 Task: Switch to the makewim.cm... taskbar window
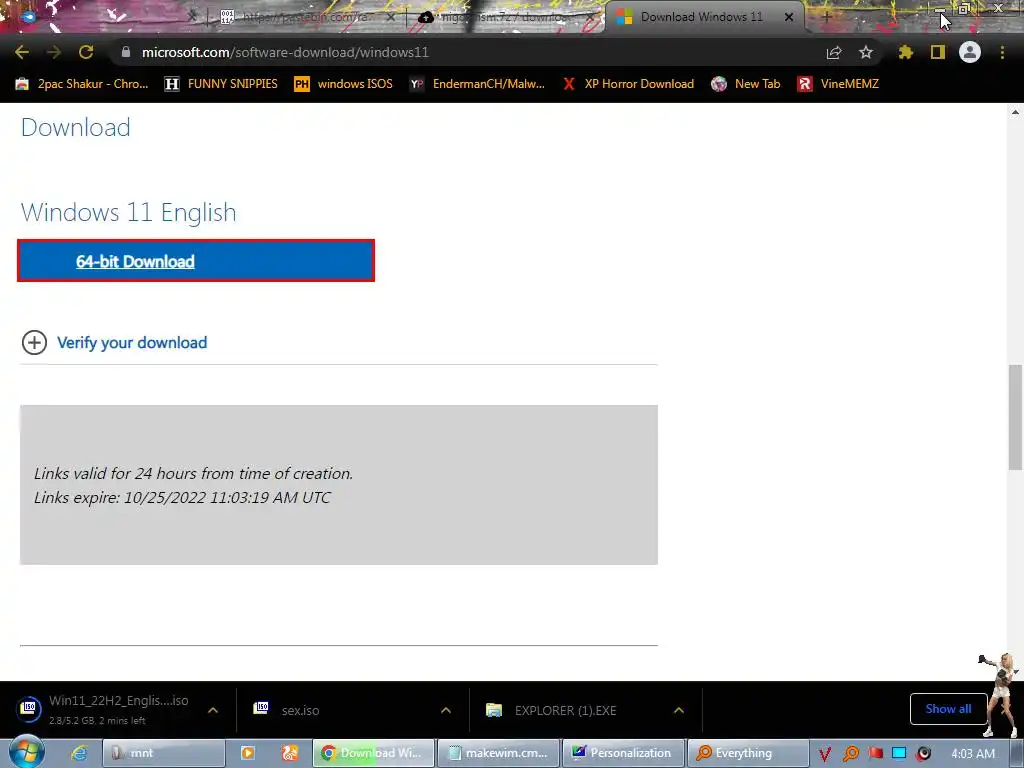(498, 753)
